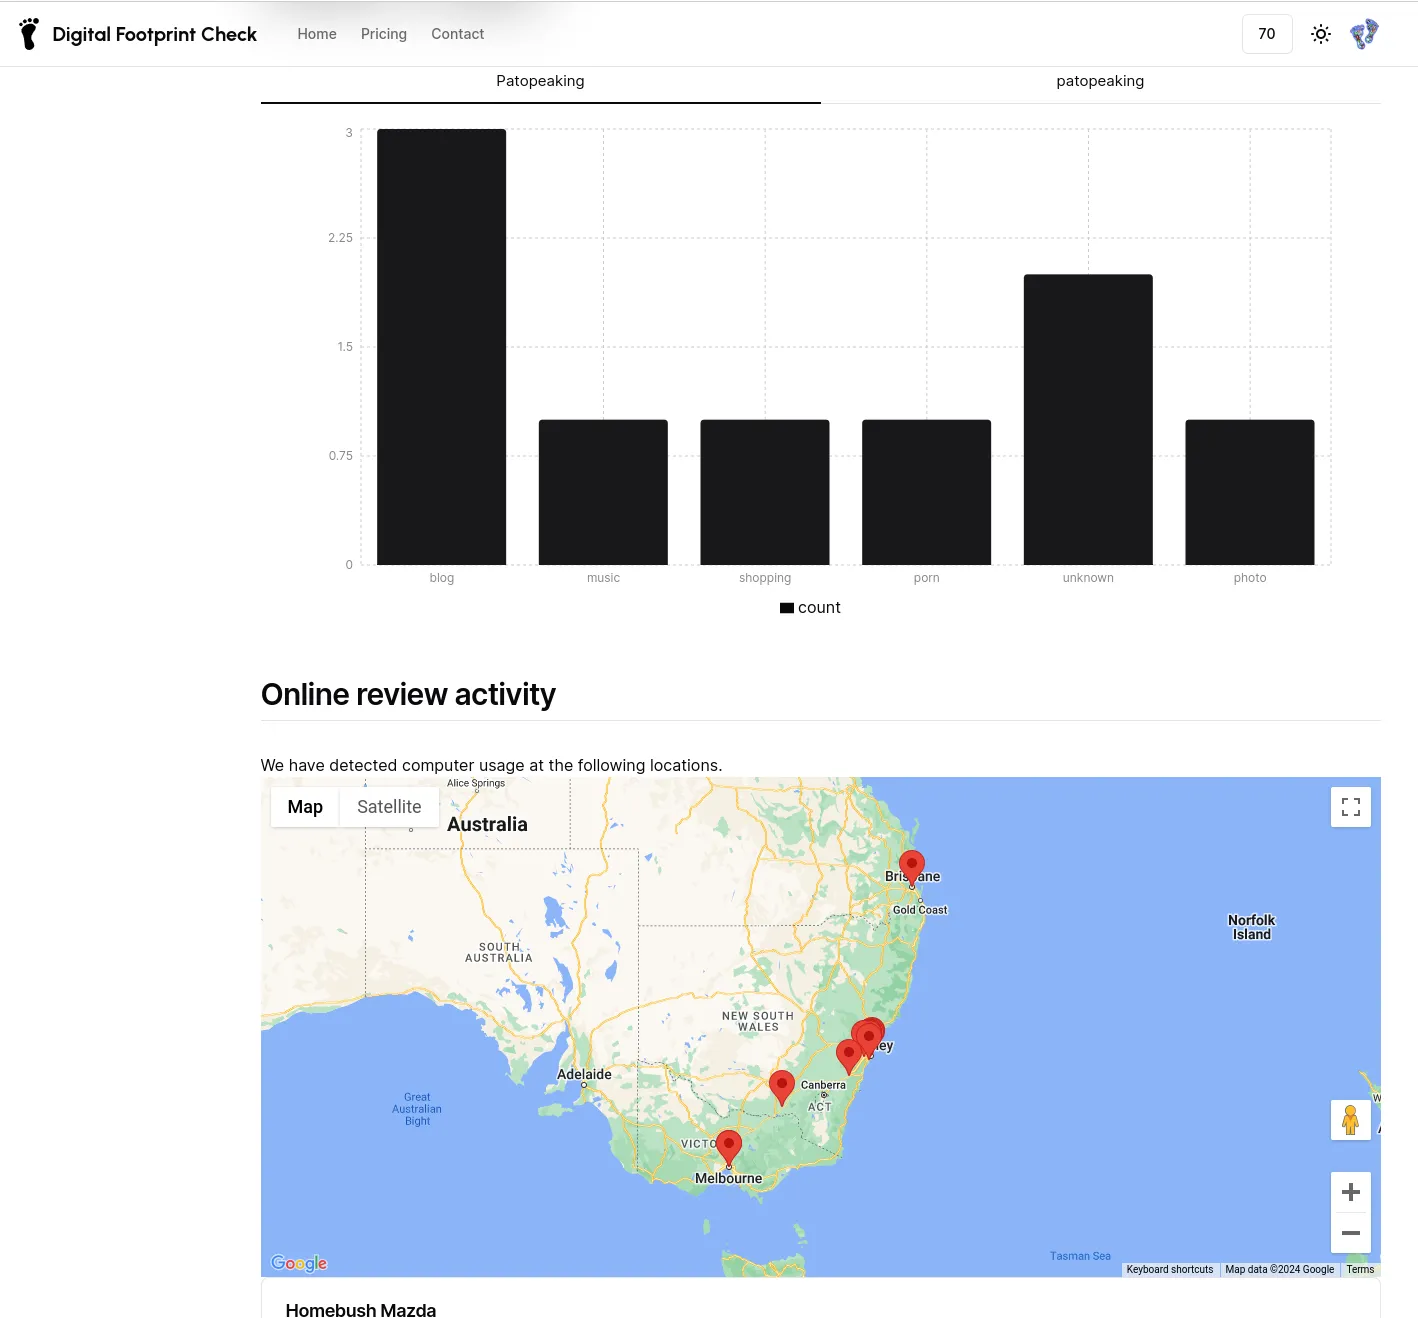Open the map Terms link

[x=1360, y=1268]
